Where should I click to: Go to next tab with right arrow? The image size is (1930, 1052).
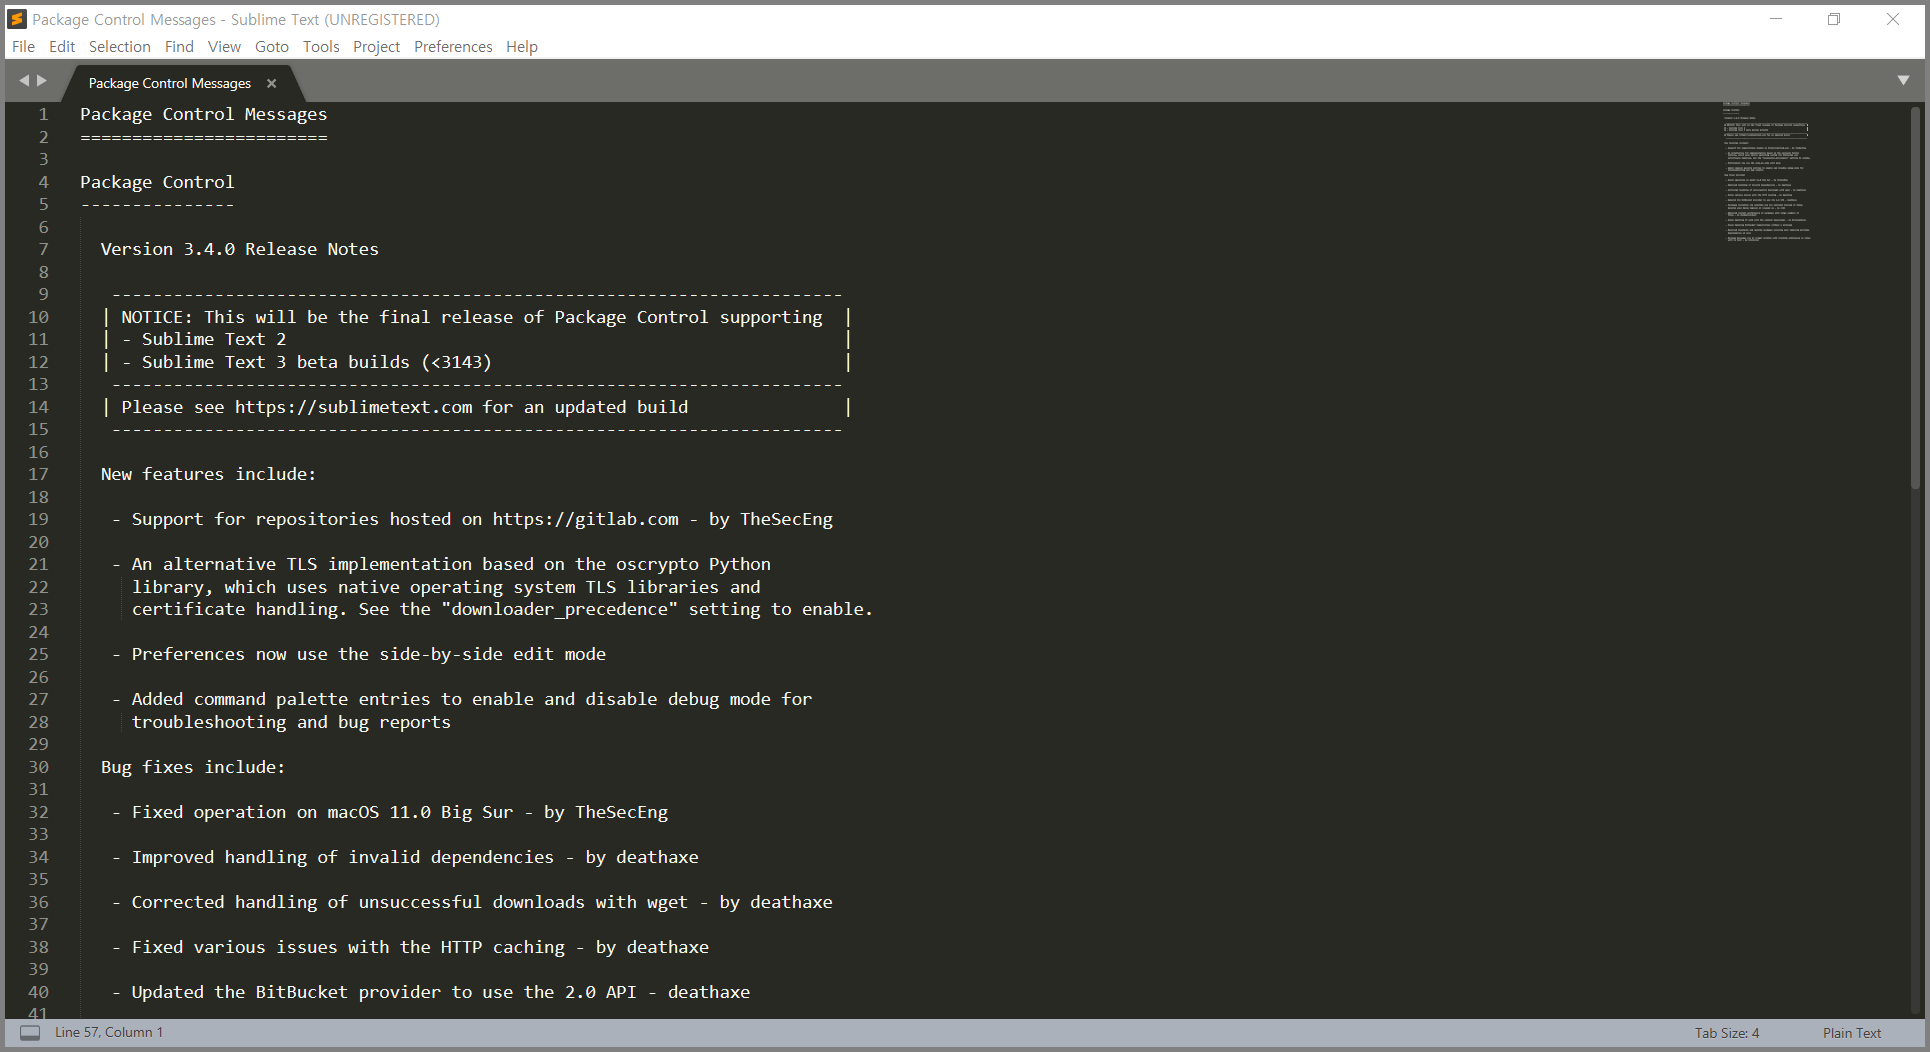pyautogui.click(x=42, y=81)
